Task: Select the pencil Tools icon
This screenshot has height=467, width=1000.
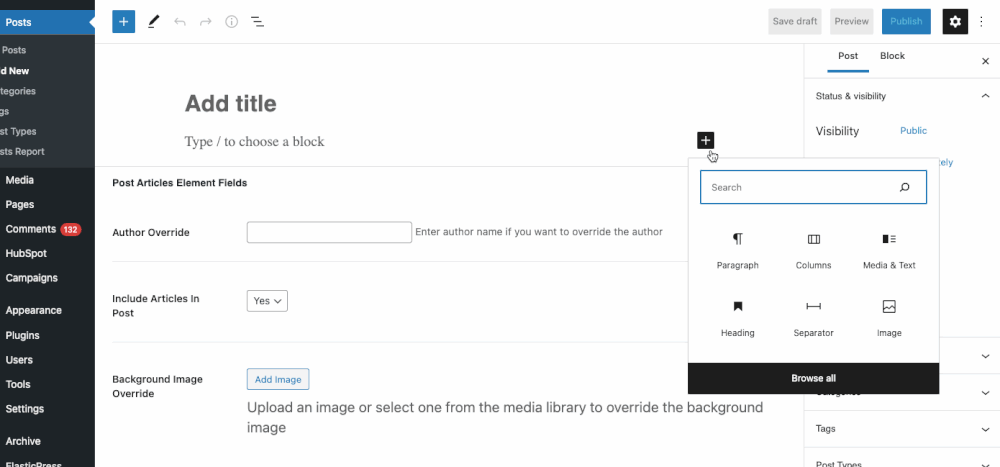Action: [x=153, y=22]
